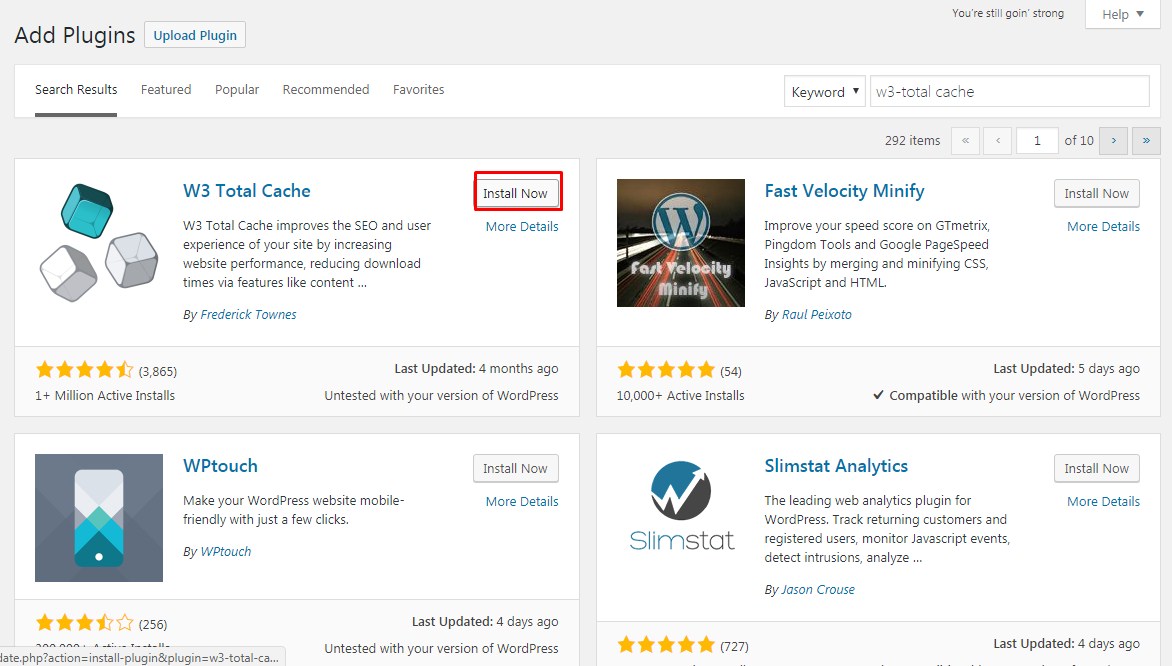Go to next results page

[x=1114, y=141]
